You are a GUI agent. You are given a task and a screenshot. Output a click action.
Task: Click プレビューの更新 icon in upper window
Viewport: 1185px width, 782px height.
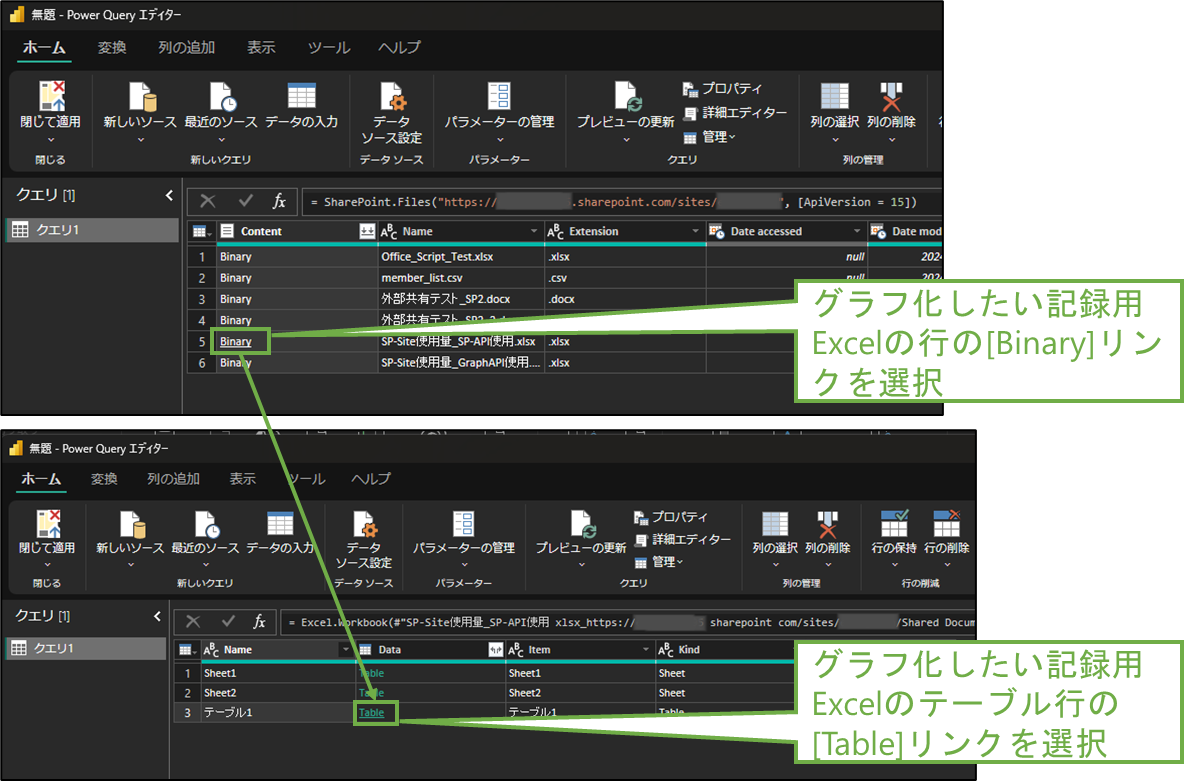pos(628,97)
